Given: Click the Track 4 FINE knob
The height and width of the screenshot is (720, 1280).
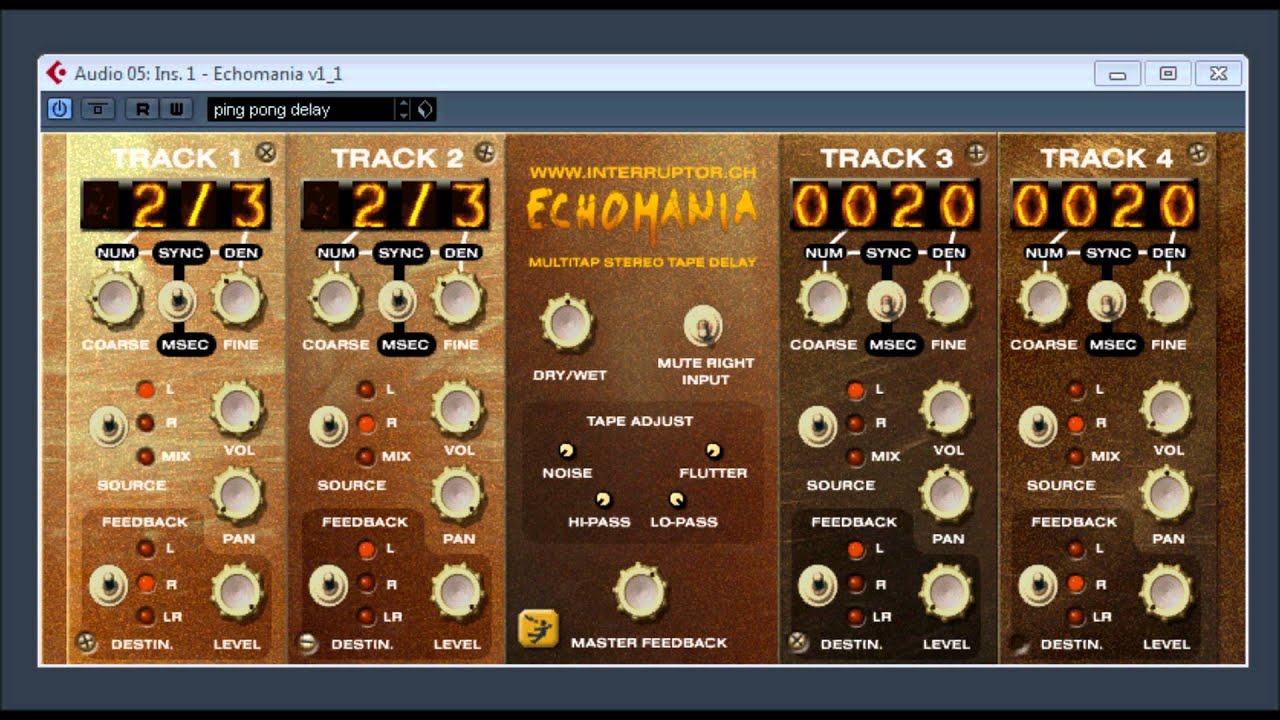Looking at the screenshot, I should (x=1167, y=298).
